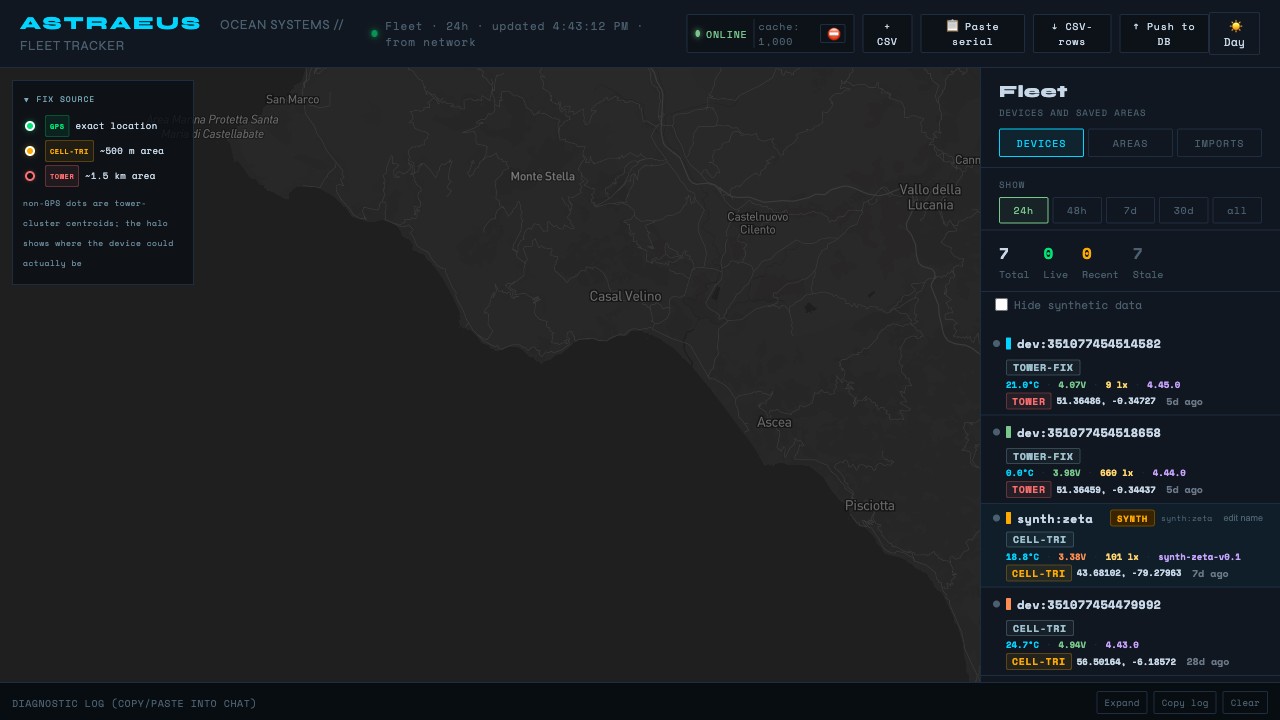This screenshot has width=1280, height=720.
Task: Click the green fleet status dot in header
Action: (374, 34)
